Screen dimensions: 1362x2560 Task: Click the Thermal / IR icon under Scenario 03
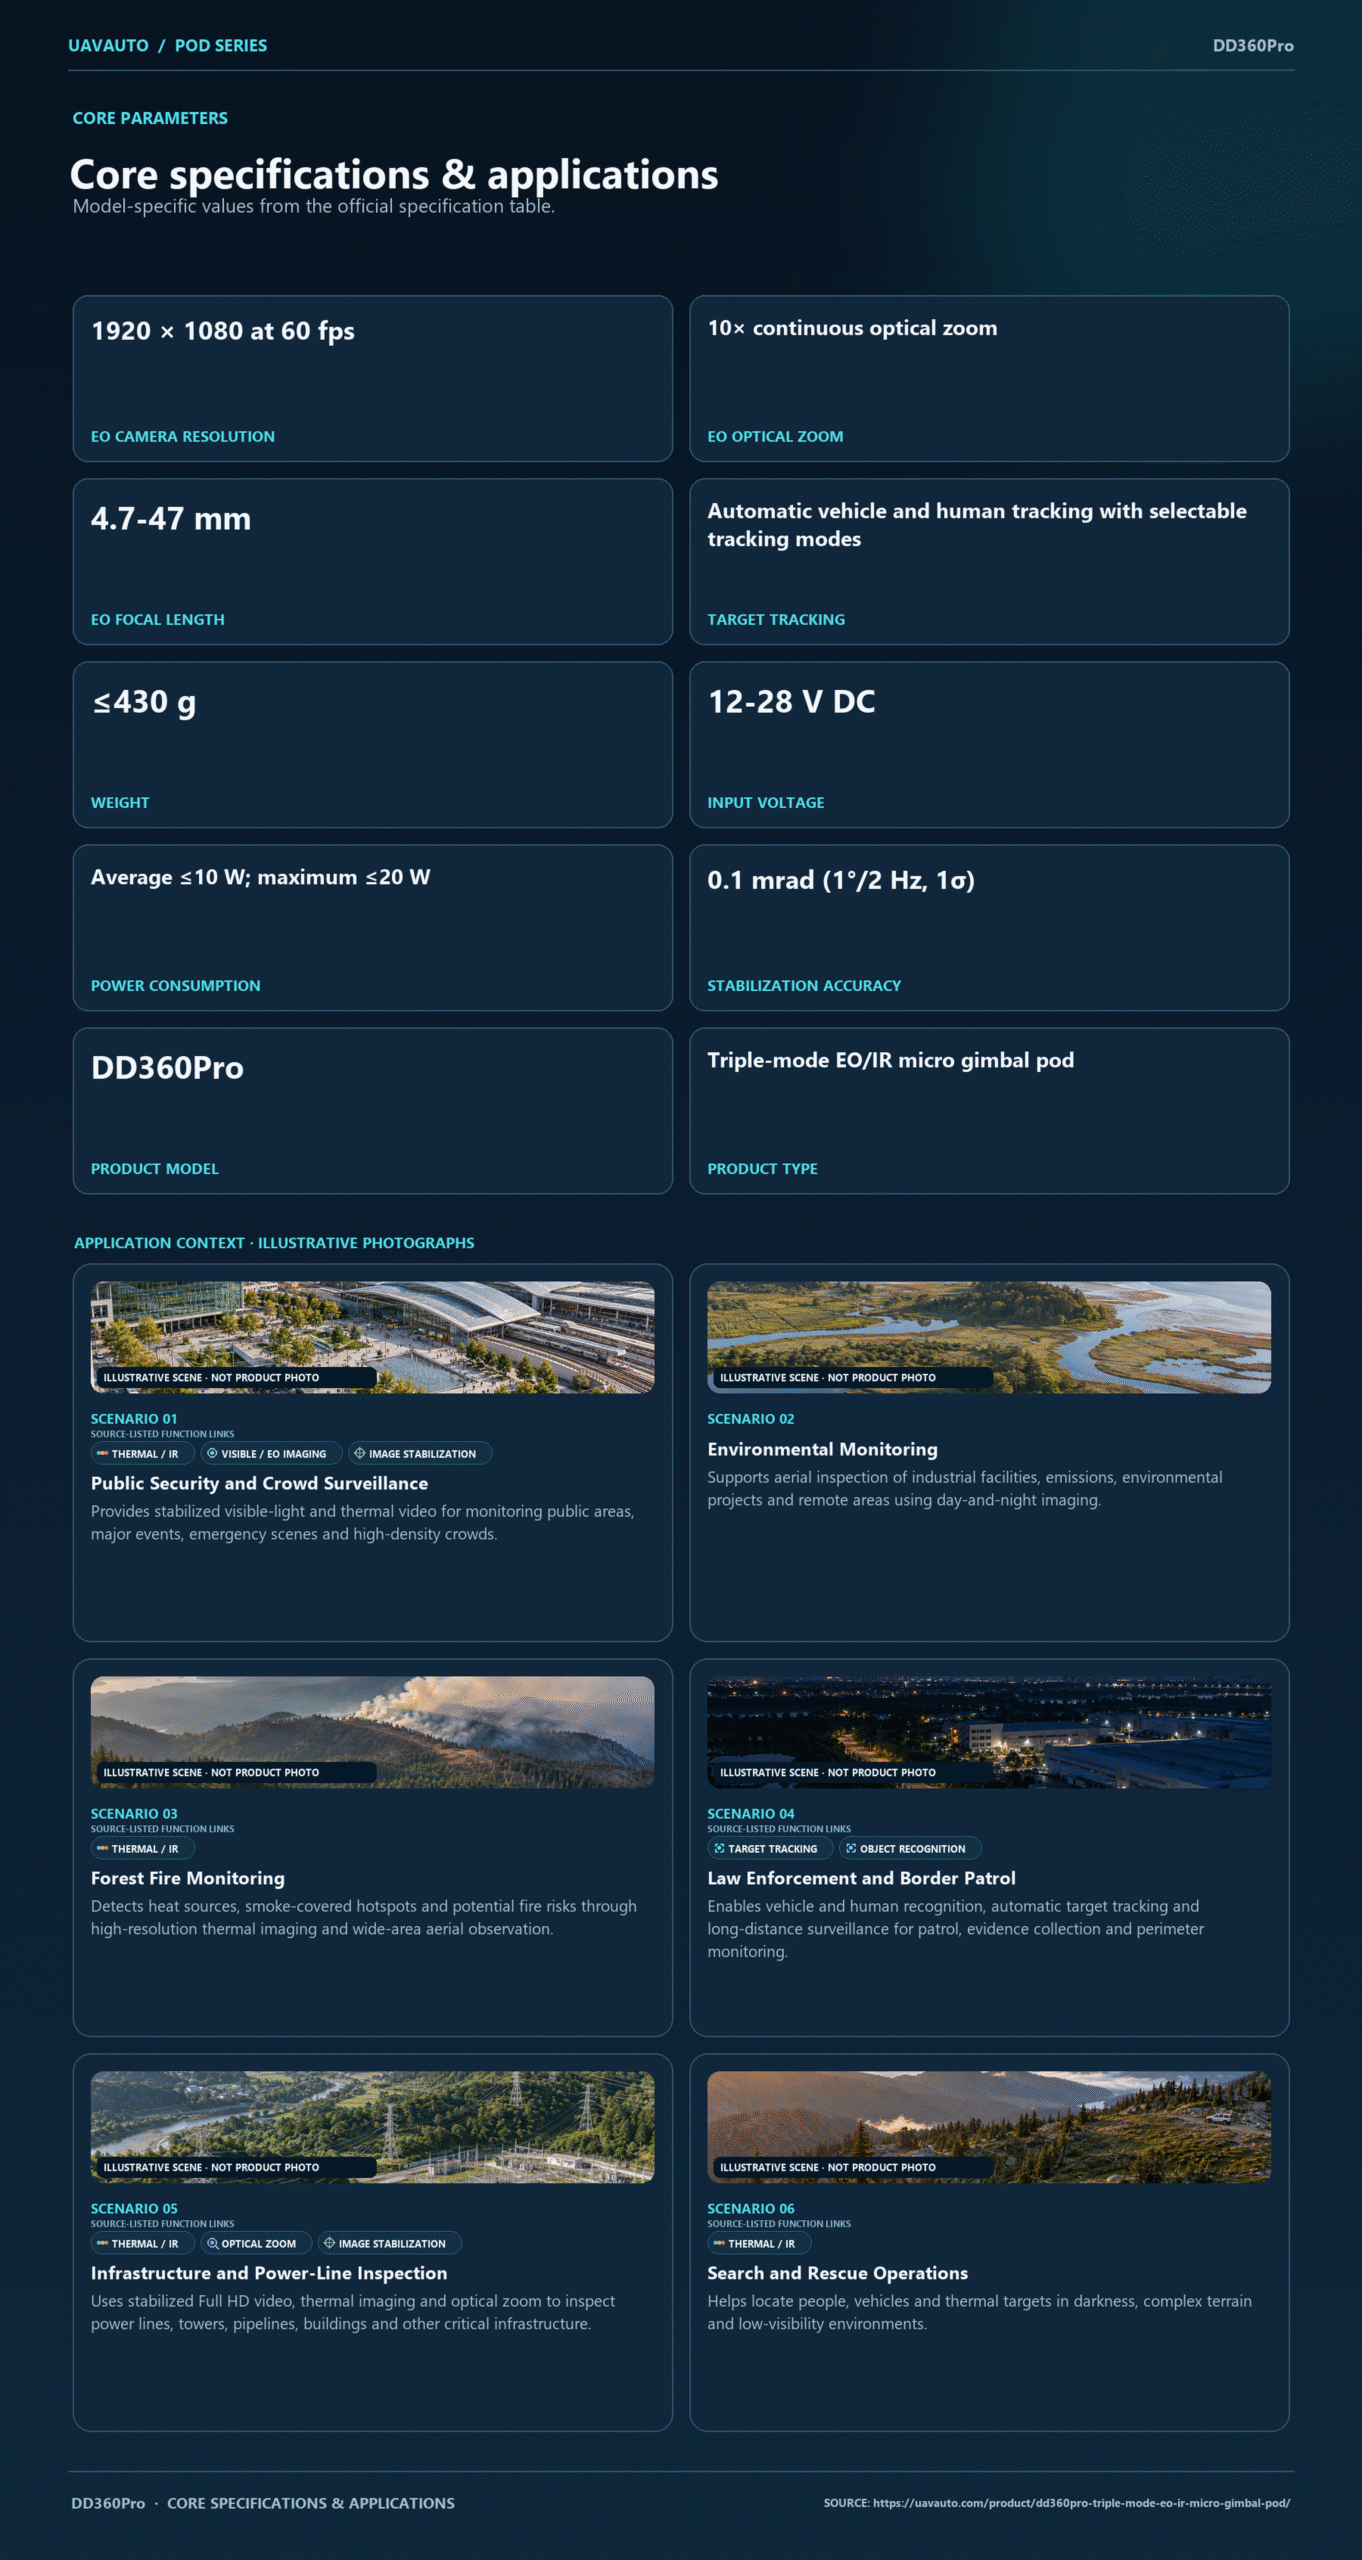pos(102,1848)
